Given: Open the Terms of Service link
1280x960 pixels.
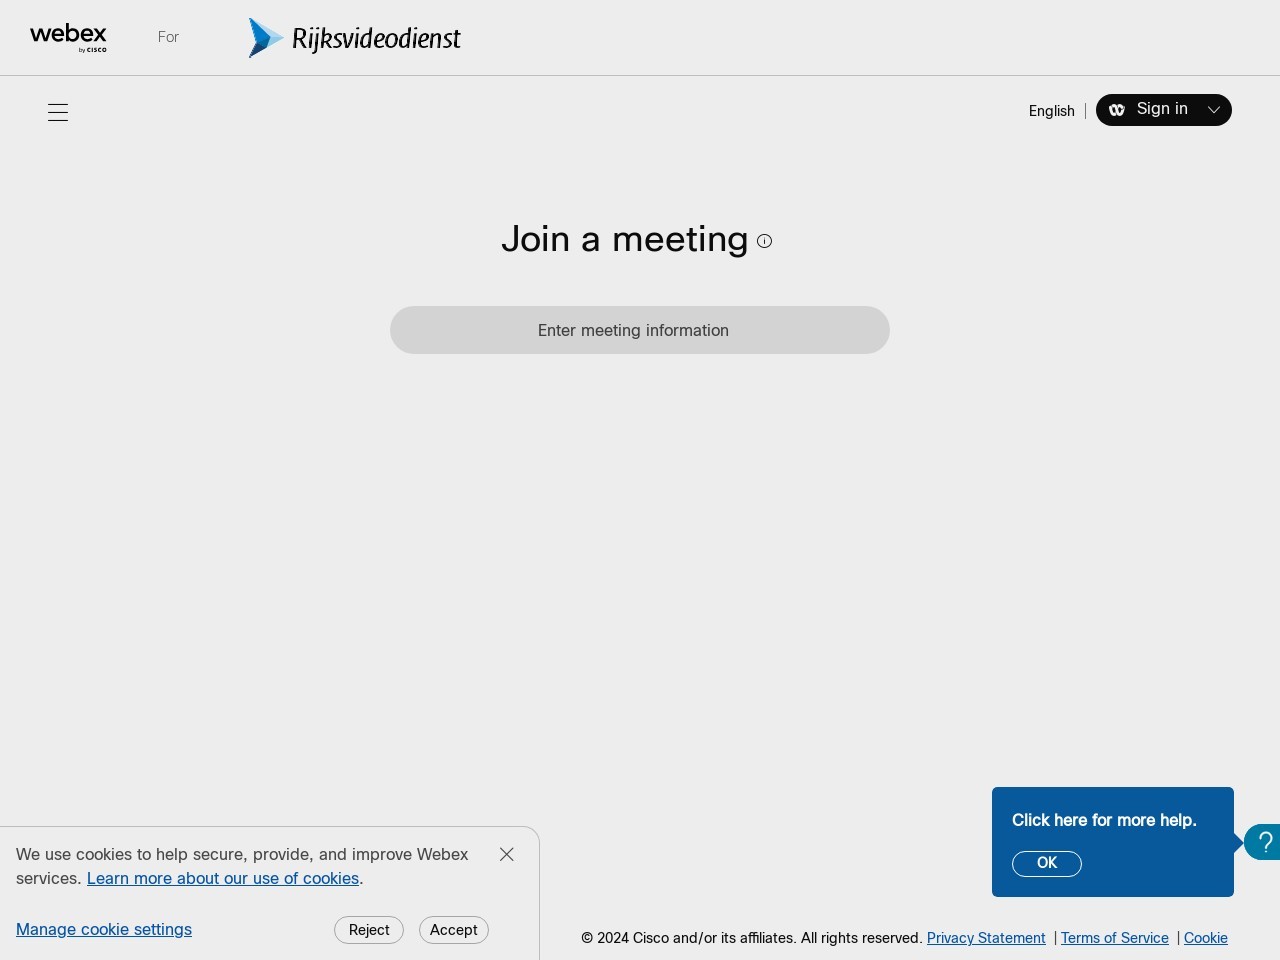Looking at the screenshot, I should tap(1115, 938).
